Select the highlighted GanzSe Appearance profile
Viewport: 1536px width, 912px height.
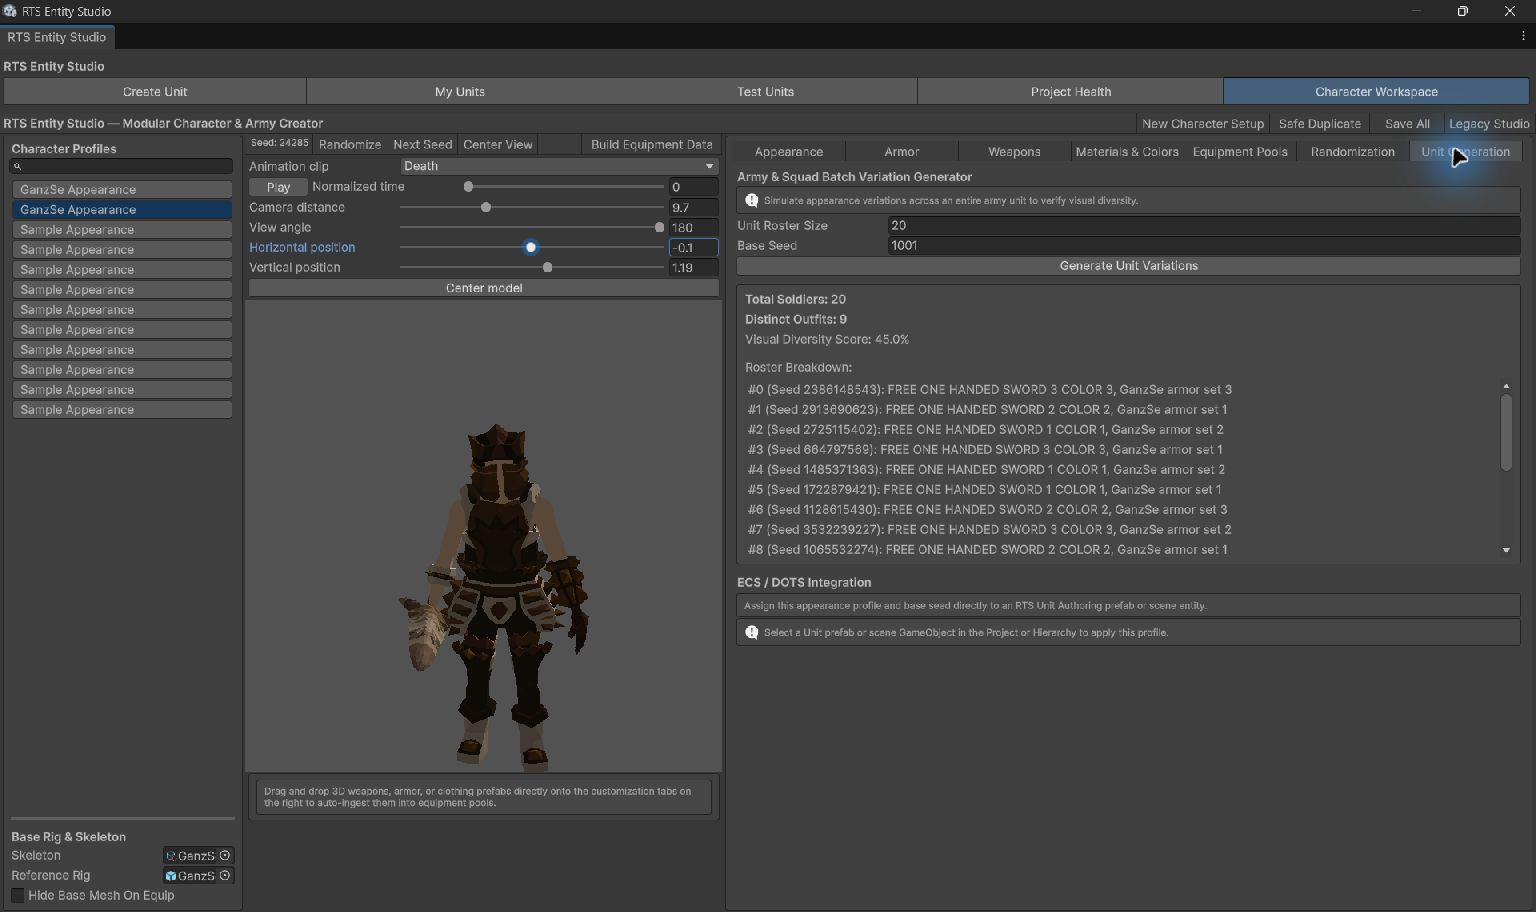[122, 209]
